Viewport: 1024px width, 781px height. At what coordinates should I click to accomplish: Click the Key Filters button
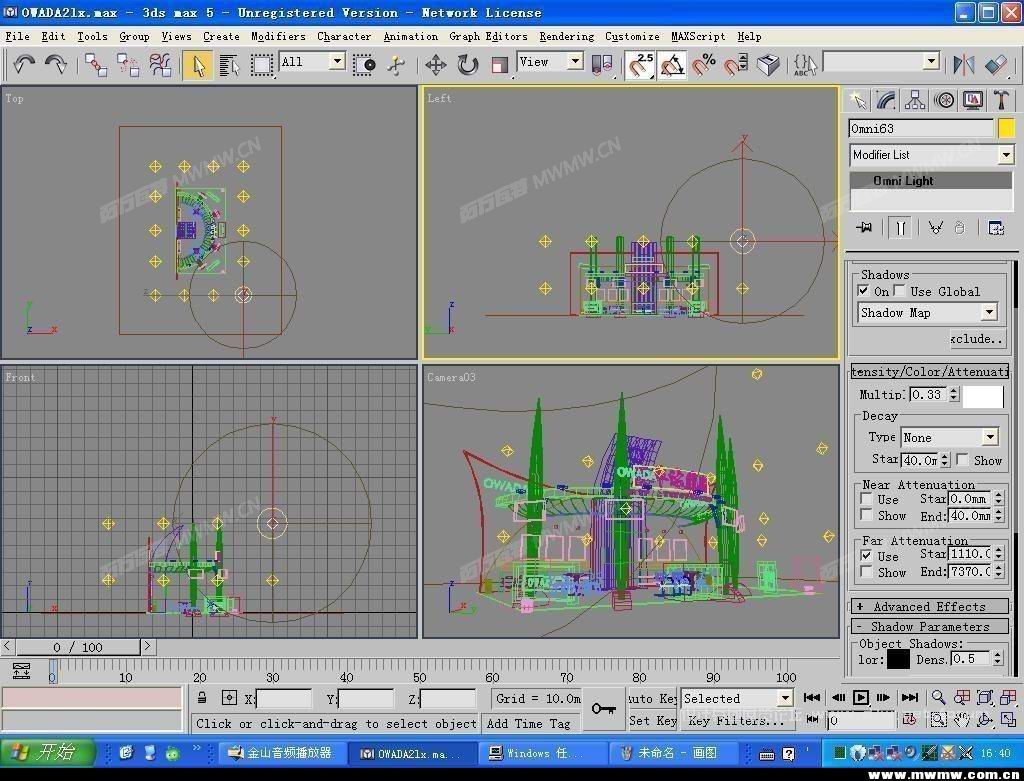pyautogui.click(x=737, y=721)
